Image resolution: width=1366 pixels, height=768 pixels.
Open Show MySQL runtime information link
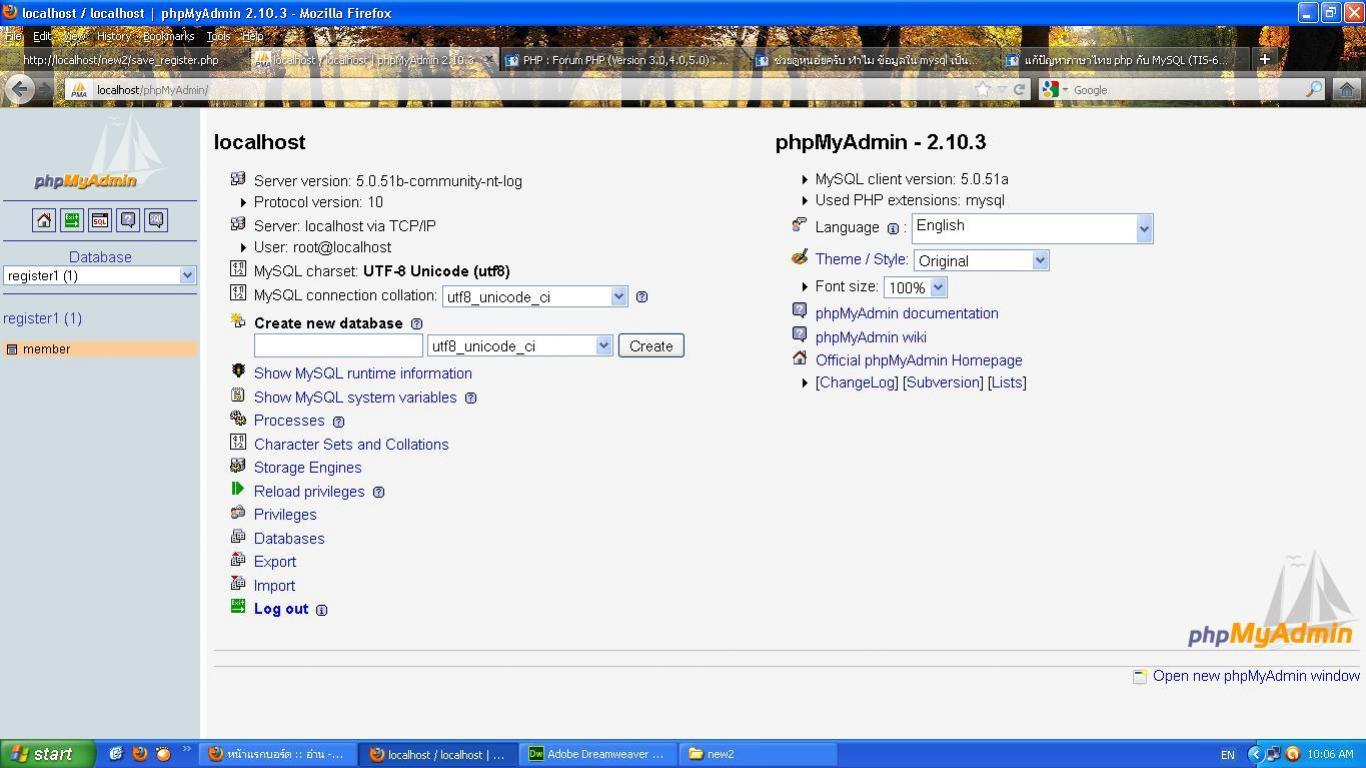pyautogui.click(x=363, y=373)
